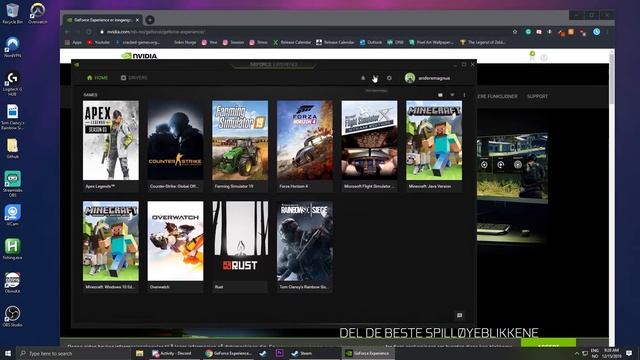
Task: Open the Youtube bookmark
Action: point(98,42)
